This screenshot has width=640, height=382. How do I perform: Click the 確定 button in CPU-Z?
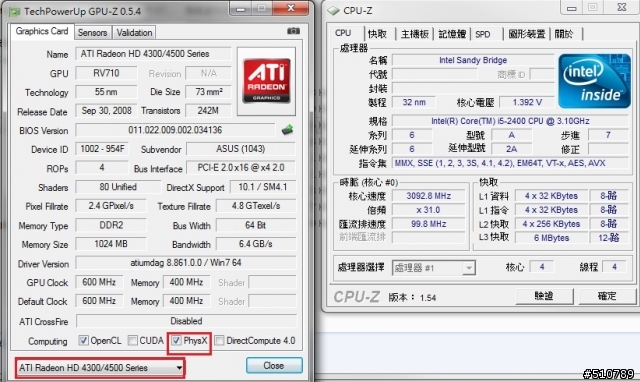pos(607,296)
